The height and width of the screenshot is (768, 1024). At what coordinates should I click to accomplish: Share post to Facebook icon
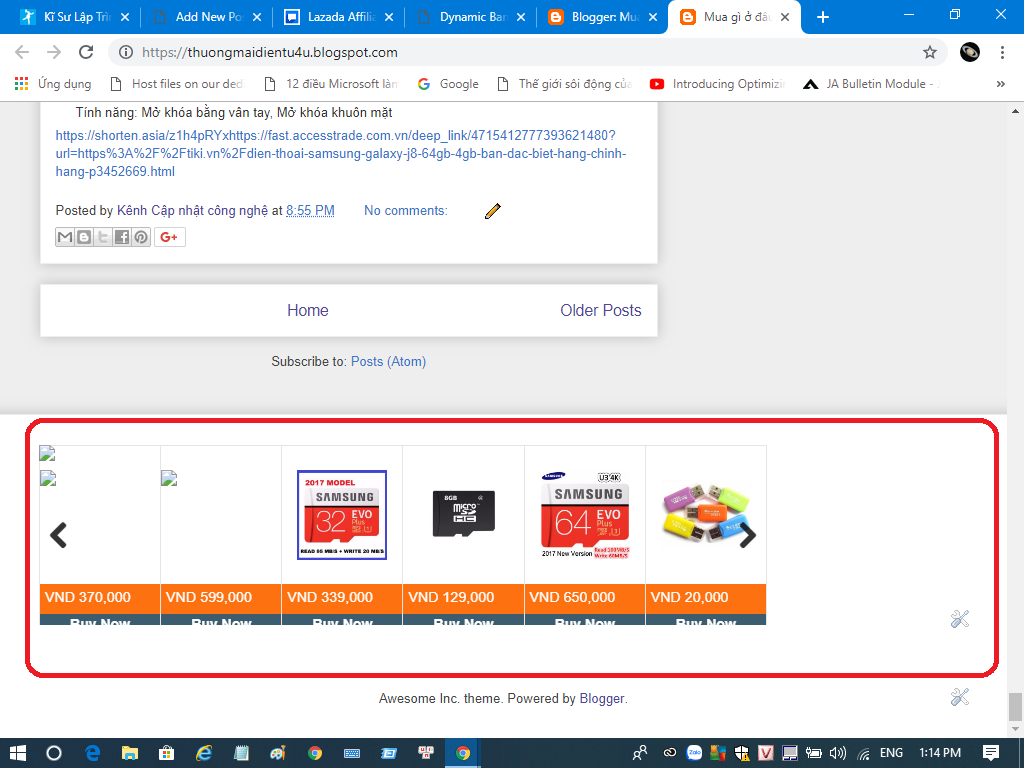pyautogui.click(x=122, y=237)
